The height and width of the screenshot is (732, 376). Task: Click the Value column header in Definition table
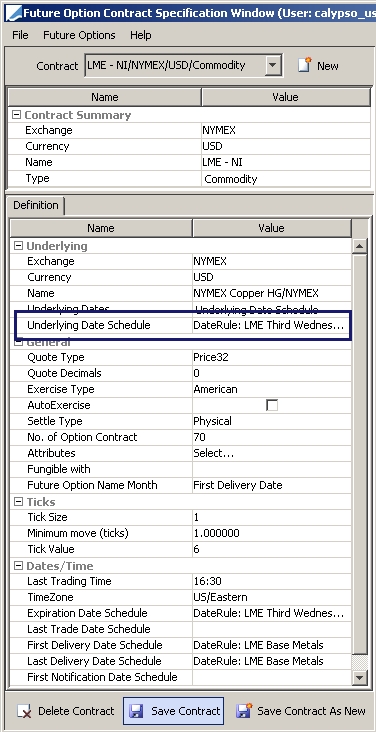271,228
